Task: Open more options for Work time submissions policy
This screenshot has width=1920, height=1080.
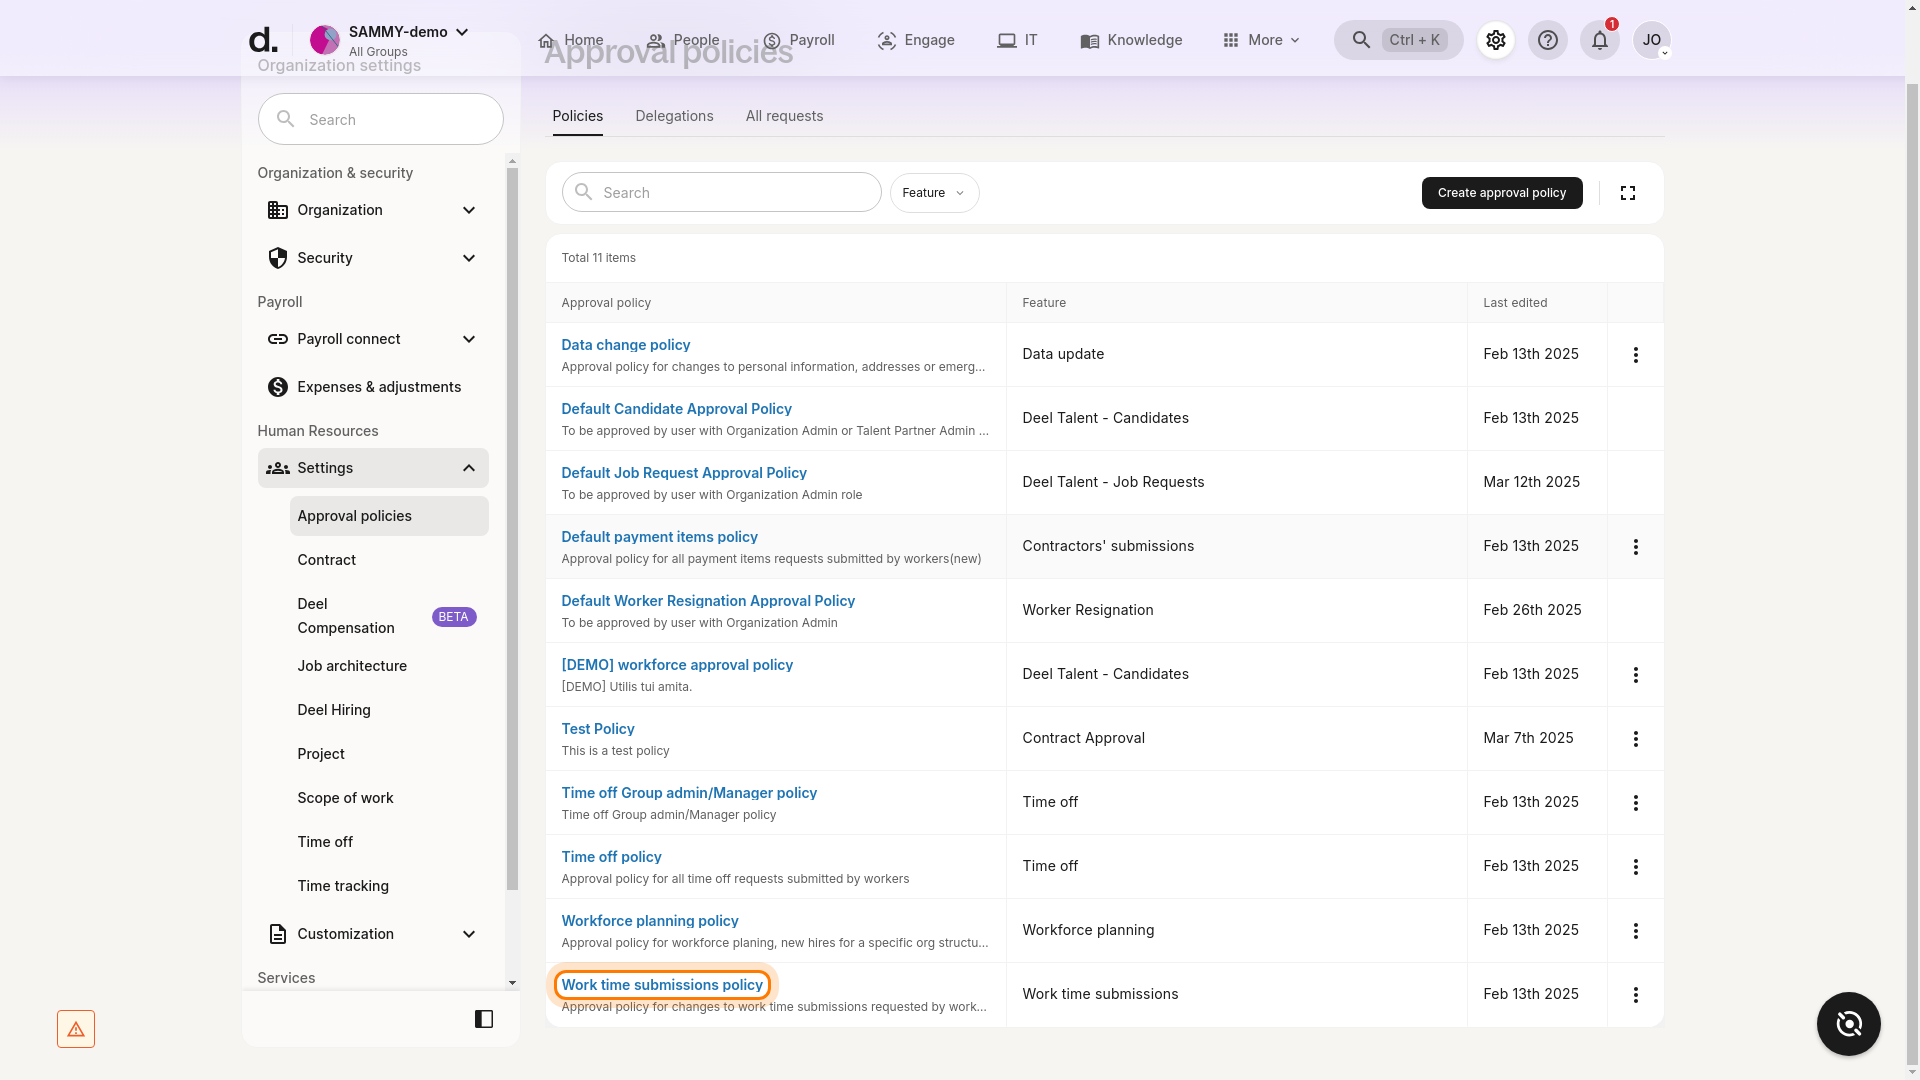Action: tap(1635, 995)
